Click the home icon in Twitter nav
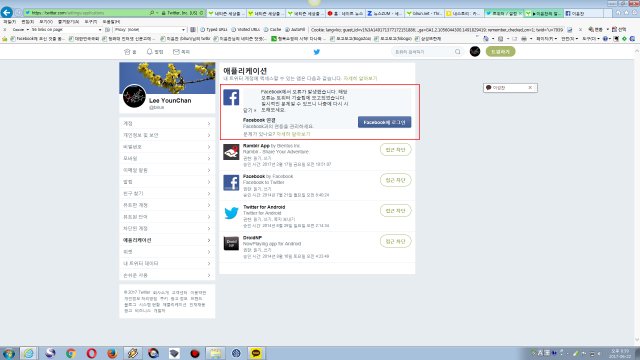Viewport: 640px width, 360px height. (127, 52)
